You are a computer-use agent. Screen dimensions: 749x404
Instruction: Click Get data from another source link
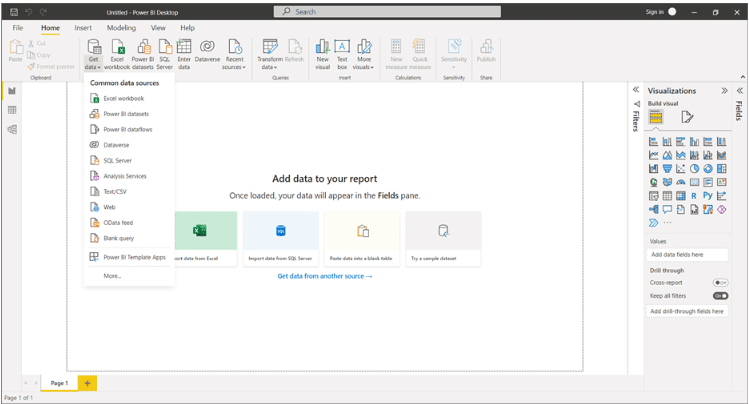point(325,276)
